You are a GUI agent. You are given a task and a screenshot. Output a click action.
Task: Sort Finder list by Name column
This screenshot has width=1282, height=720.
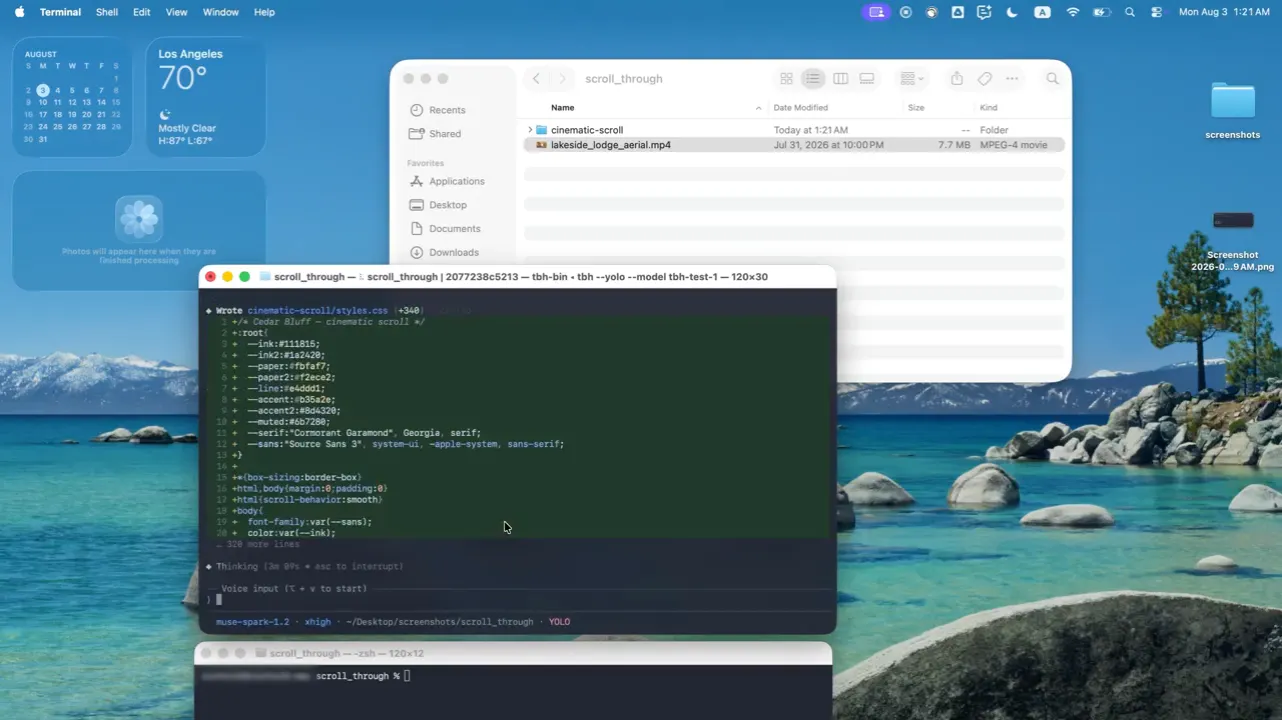[563, 108]
